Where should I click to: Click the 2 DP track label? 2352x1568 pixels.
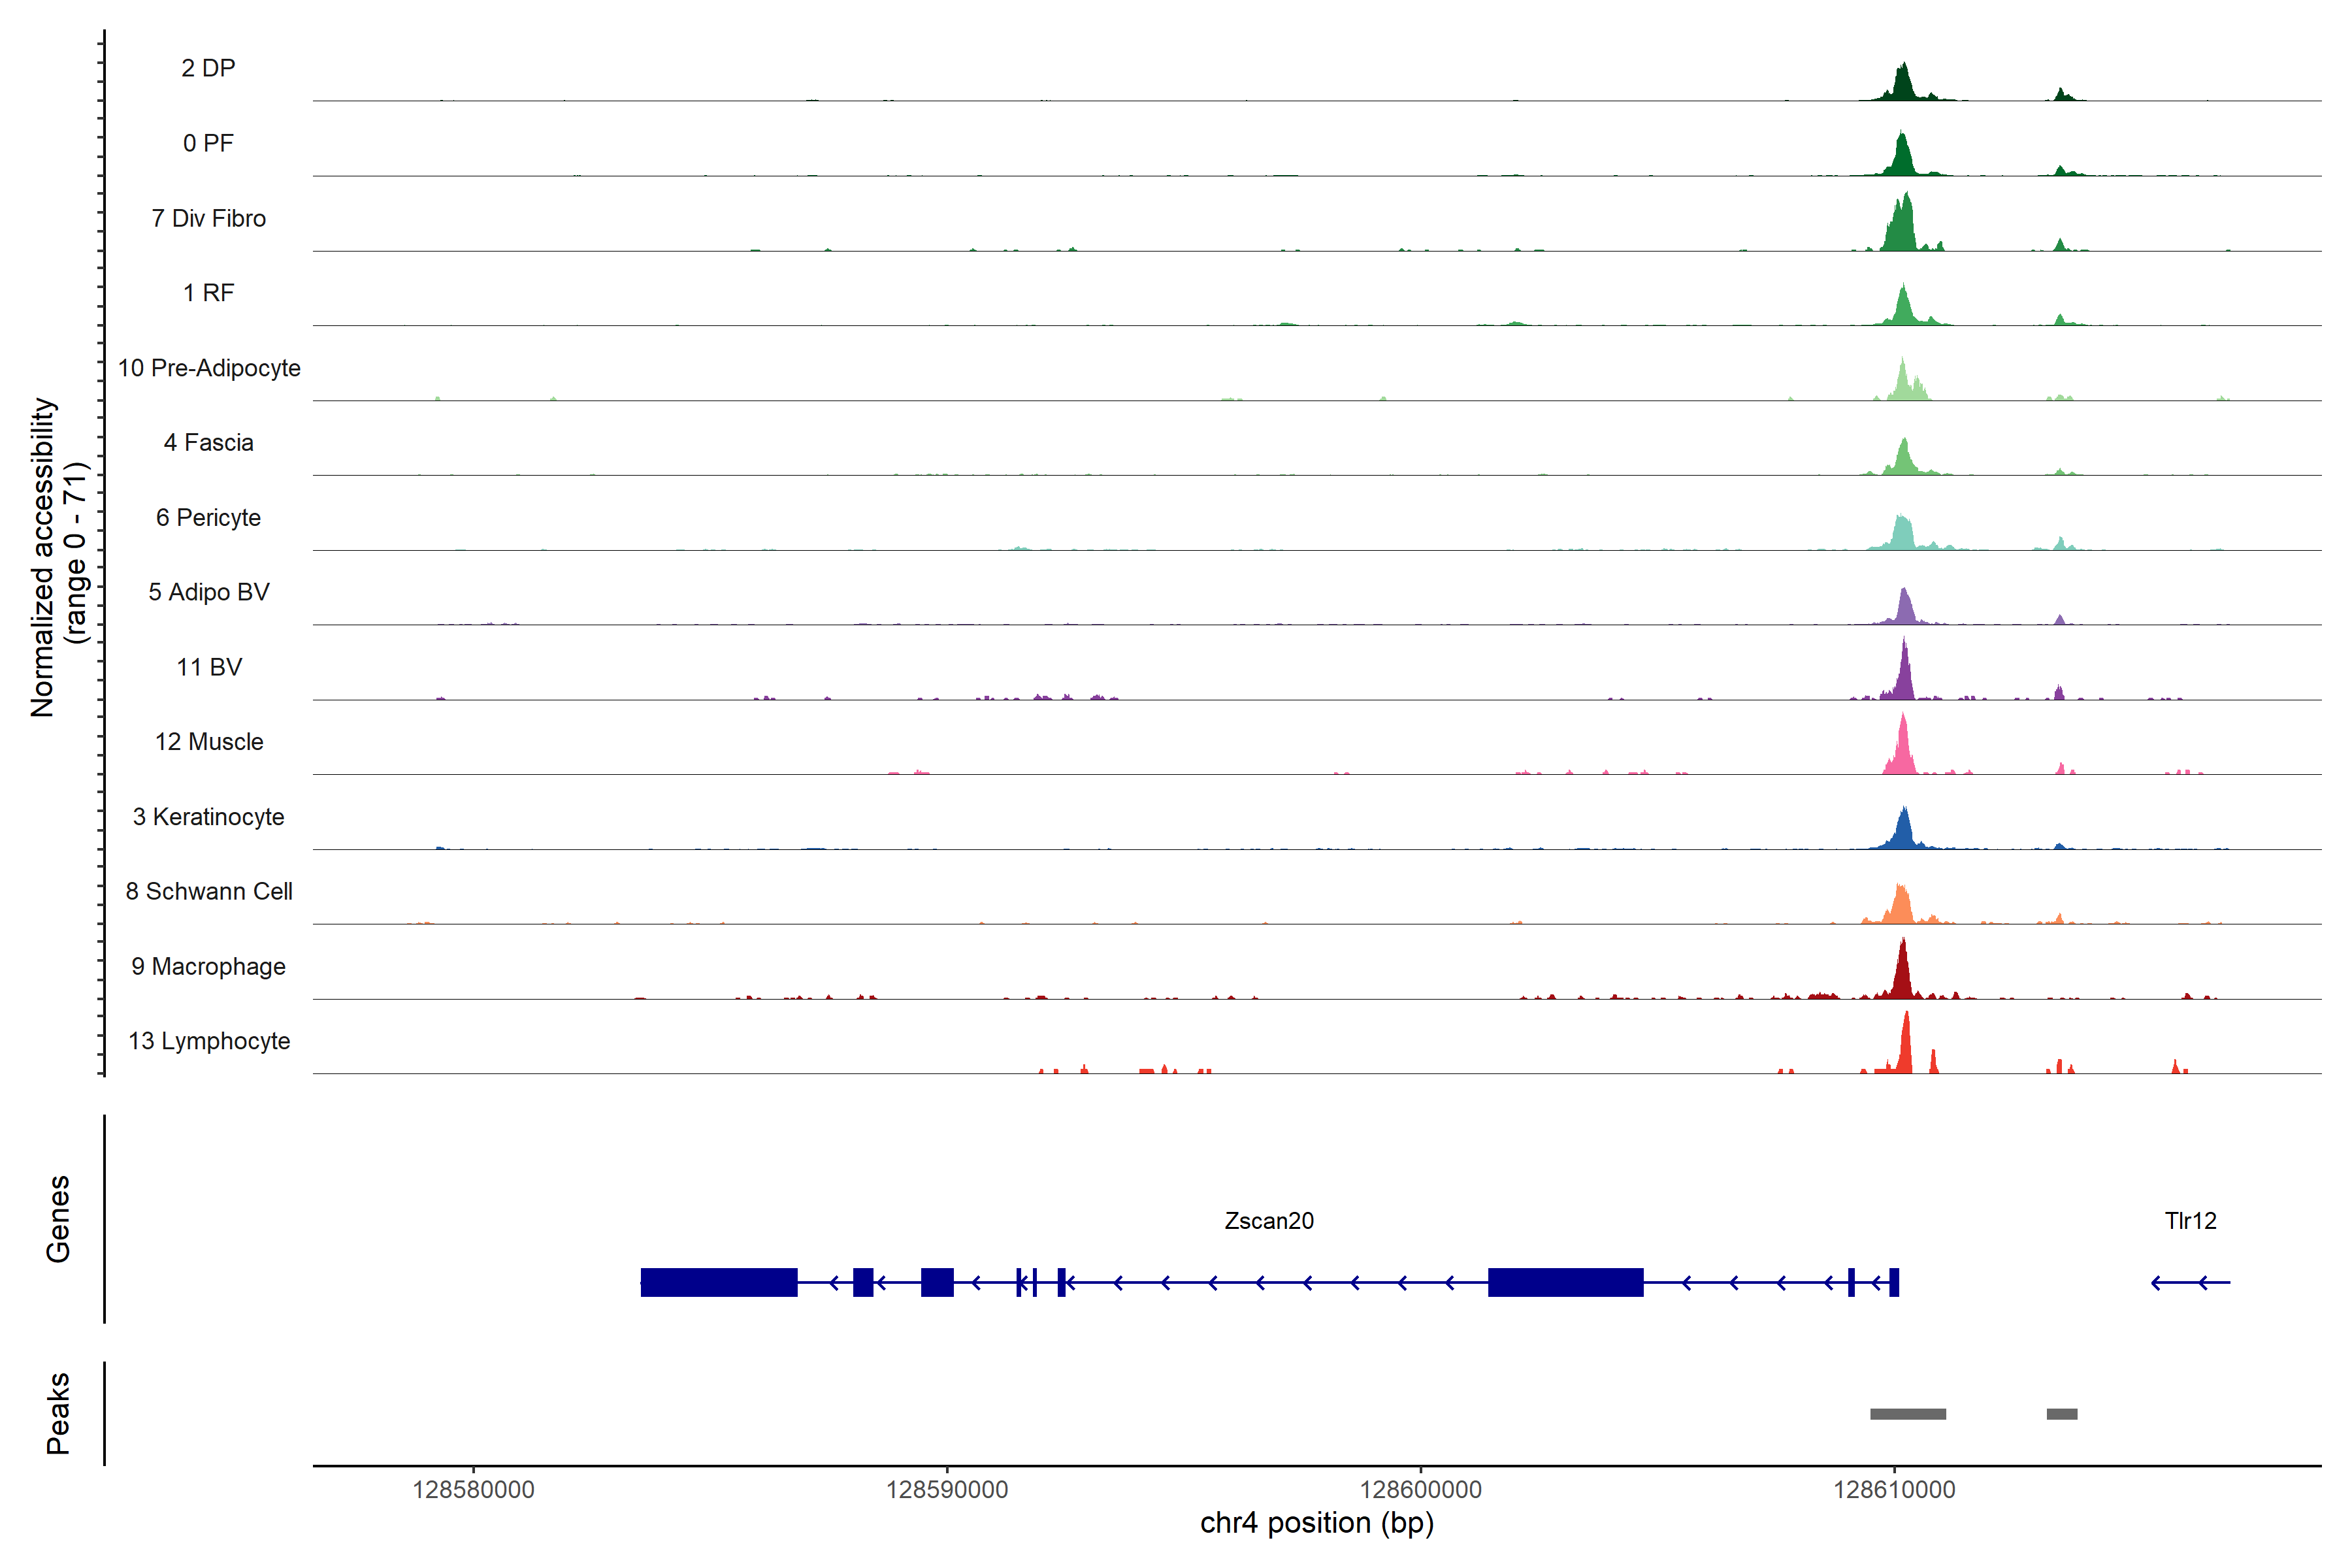[x=208, y=68]
